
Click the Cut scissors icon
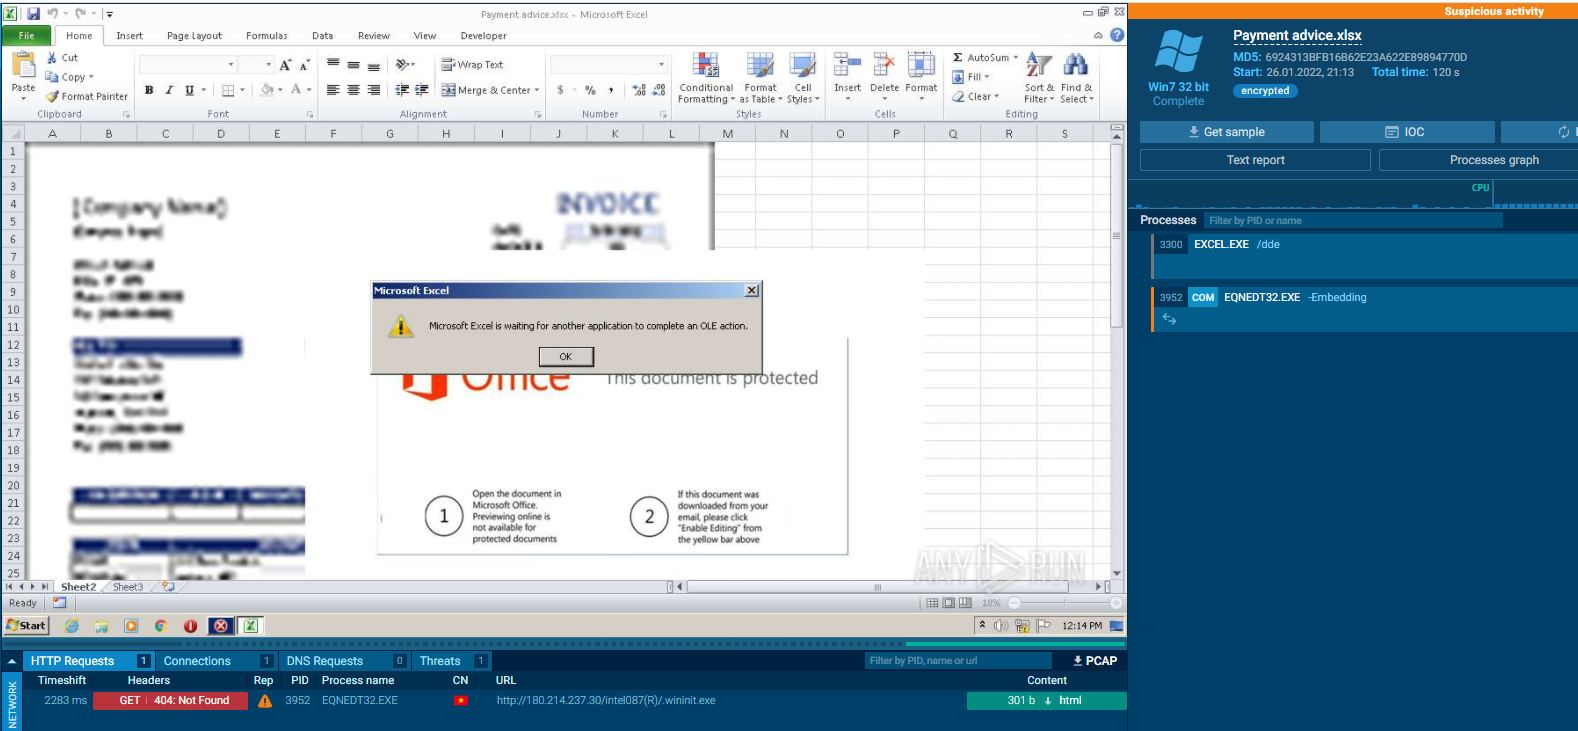(x=52, y=58)
